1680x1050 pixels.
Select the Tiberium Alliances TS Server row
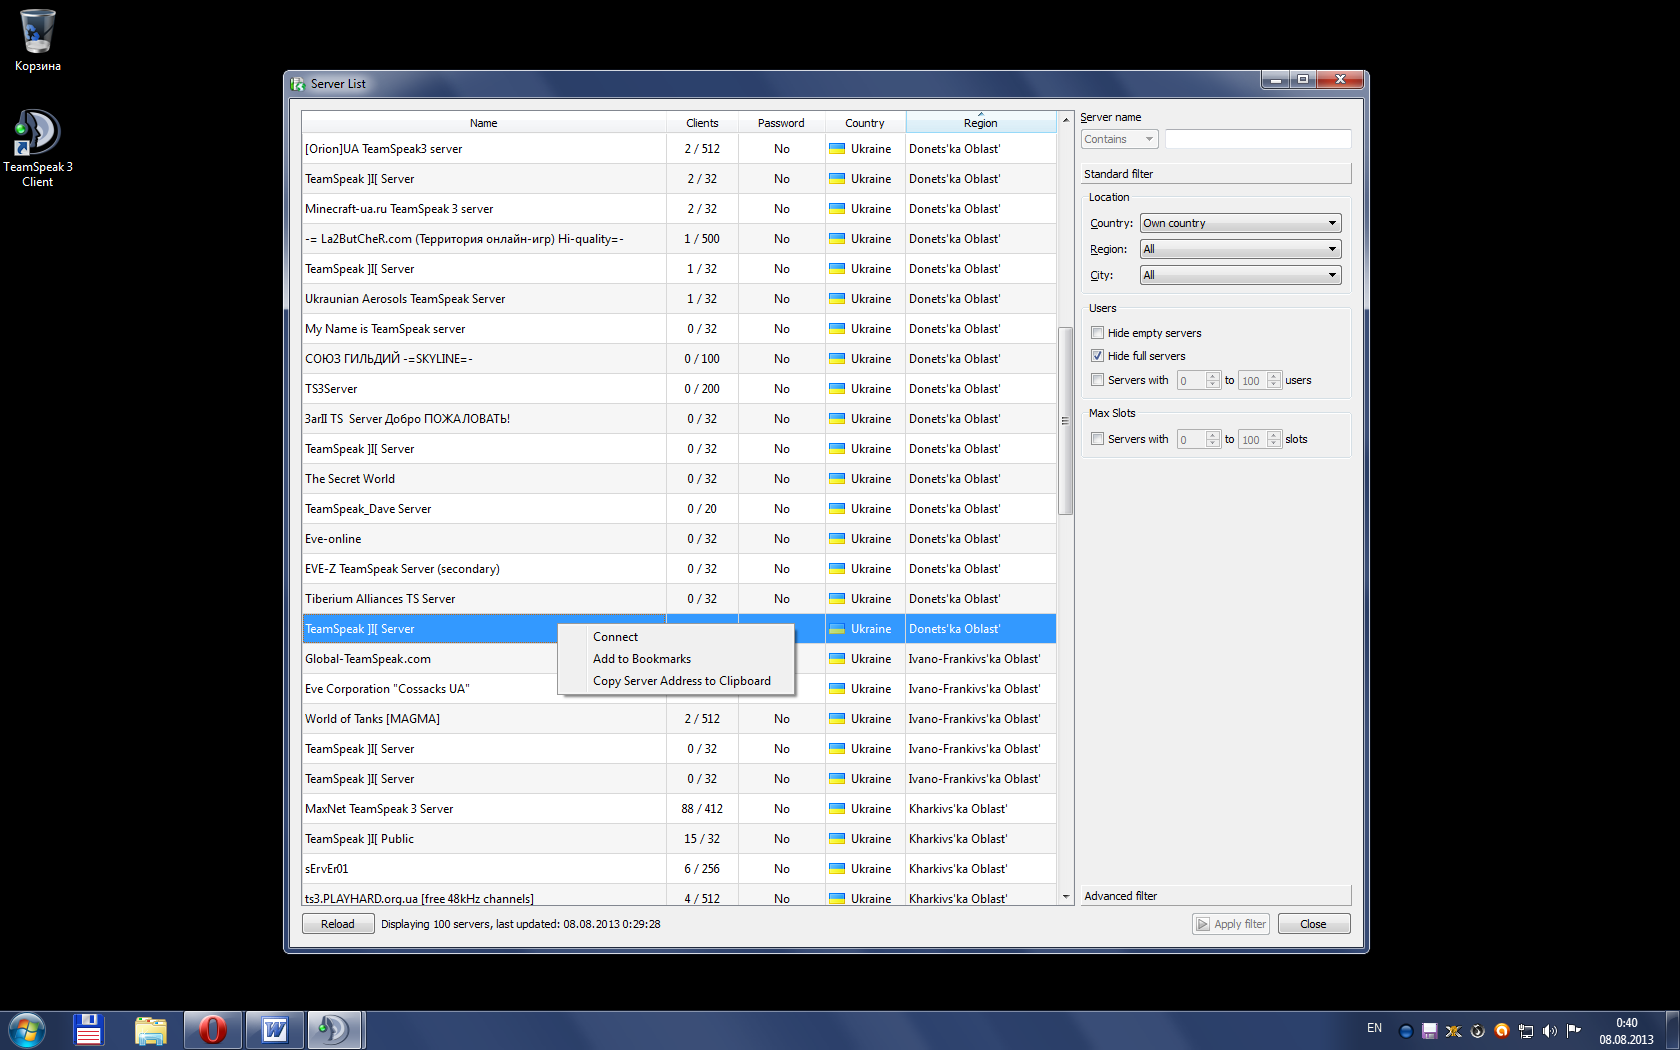point(679,599)
